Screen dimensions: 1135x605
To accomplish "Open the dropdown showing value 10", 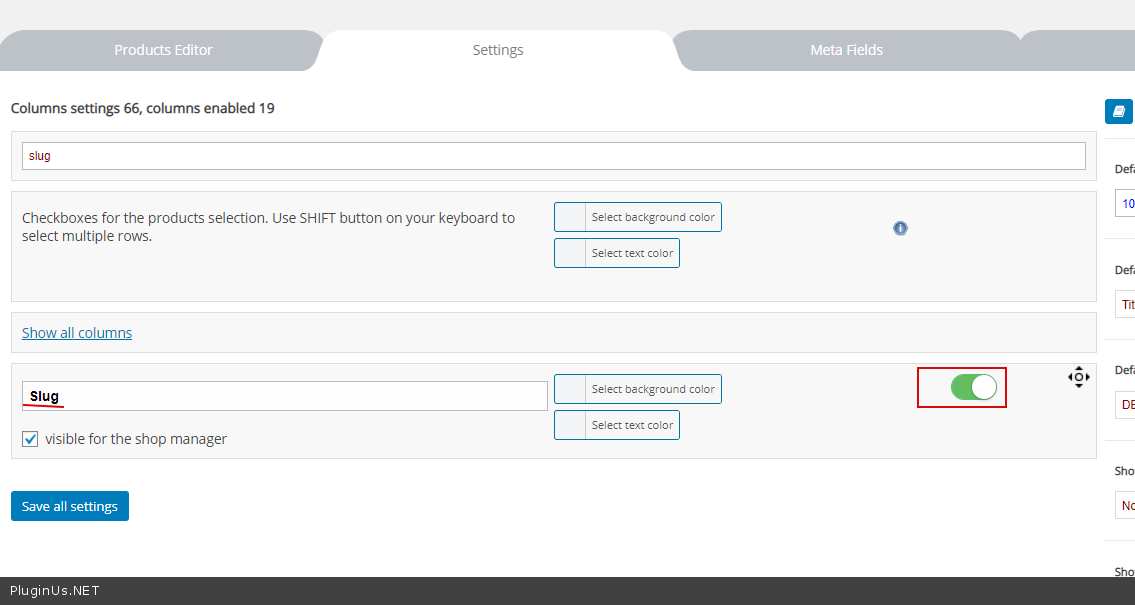I will tap(1125, 203).
